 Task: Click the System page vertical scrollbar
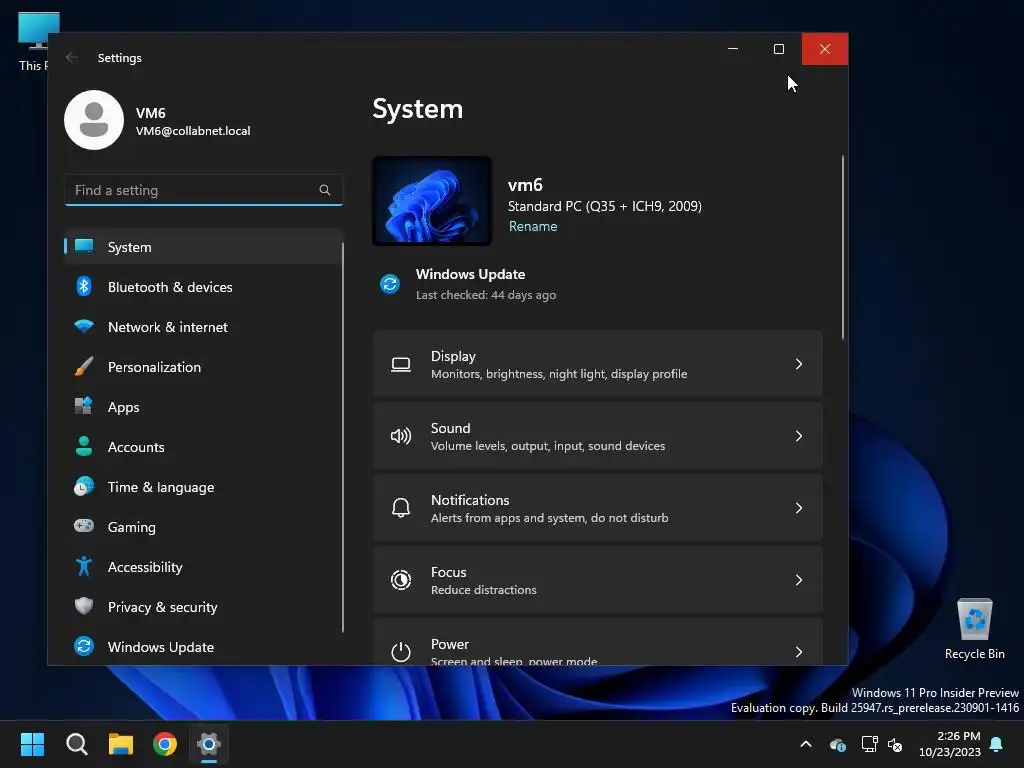point(842,248)
